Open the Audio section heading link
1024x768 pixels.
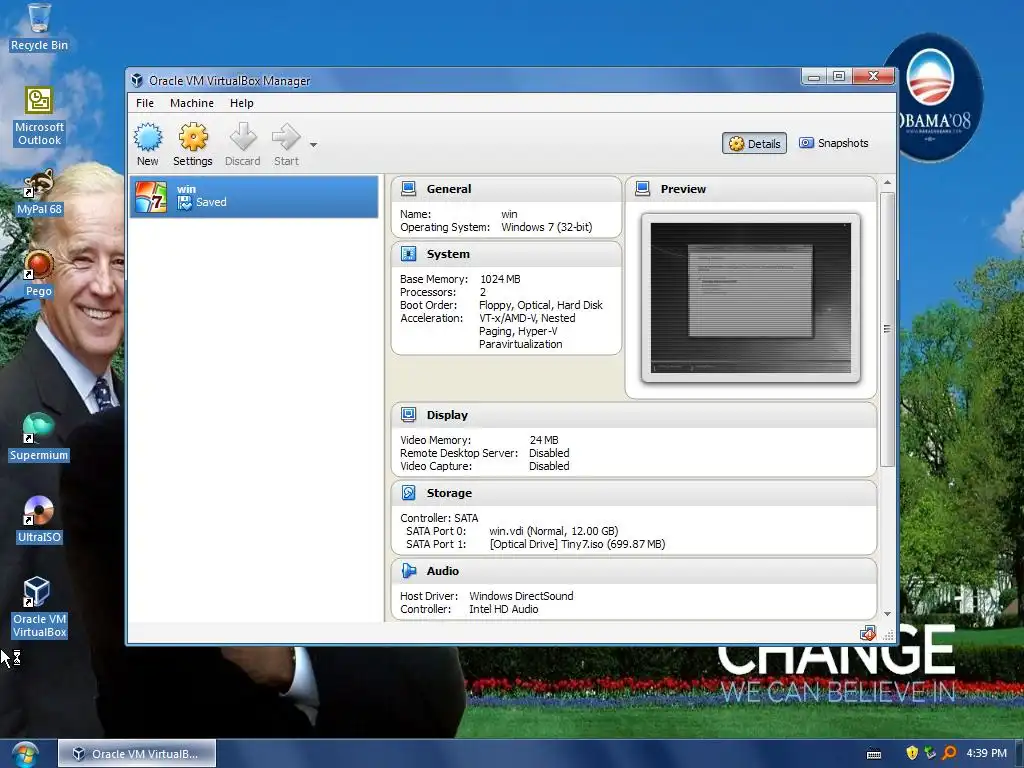pos(442,571)
